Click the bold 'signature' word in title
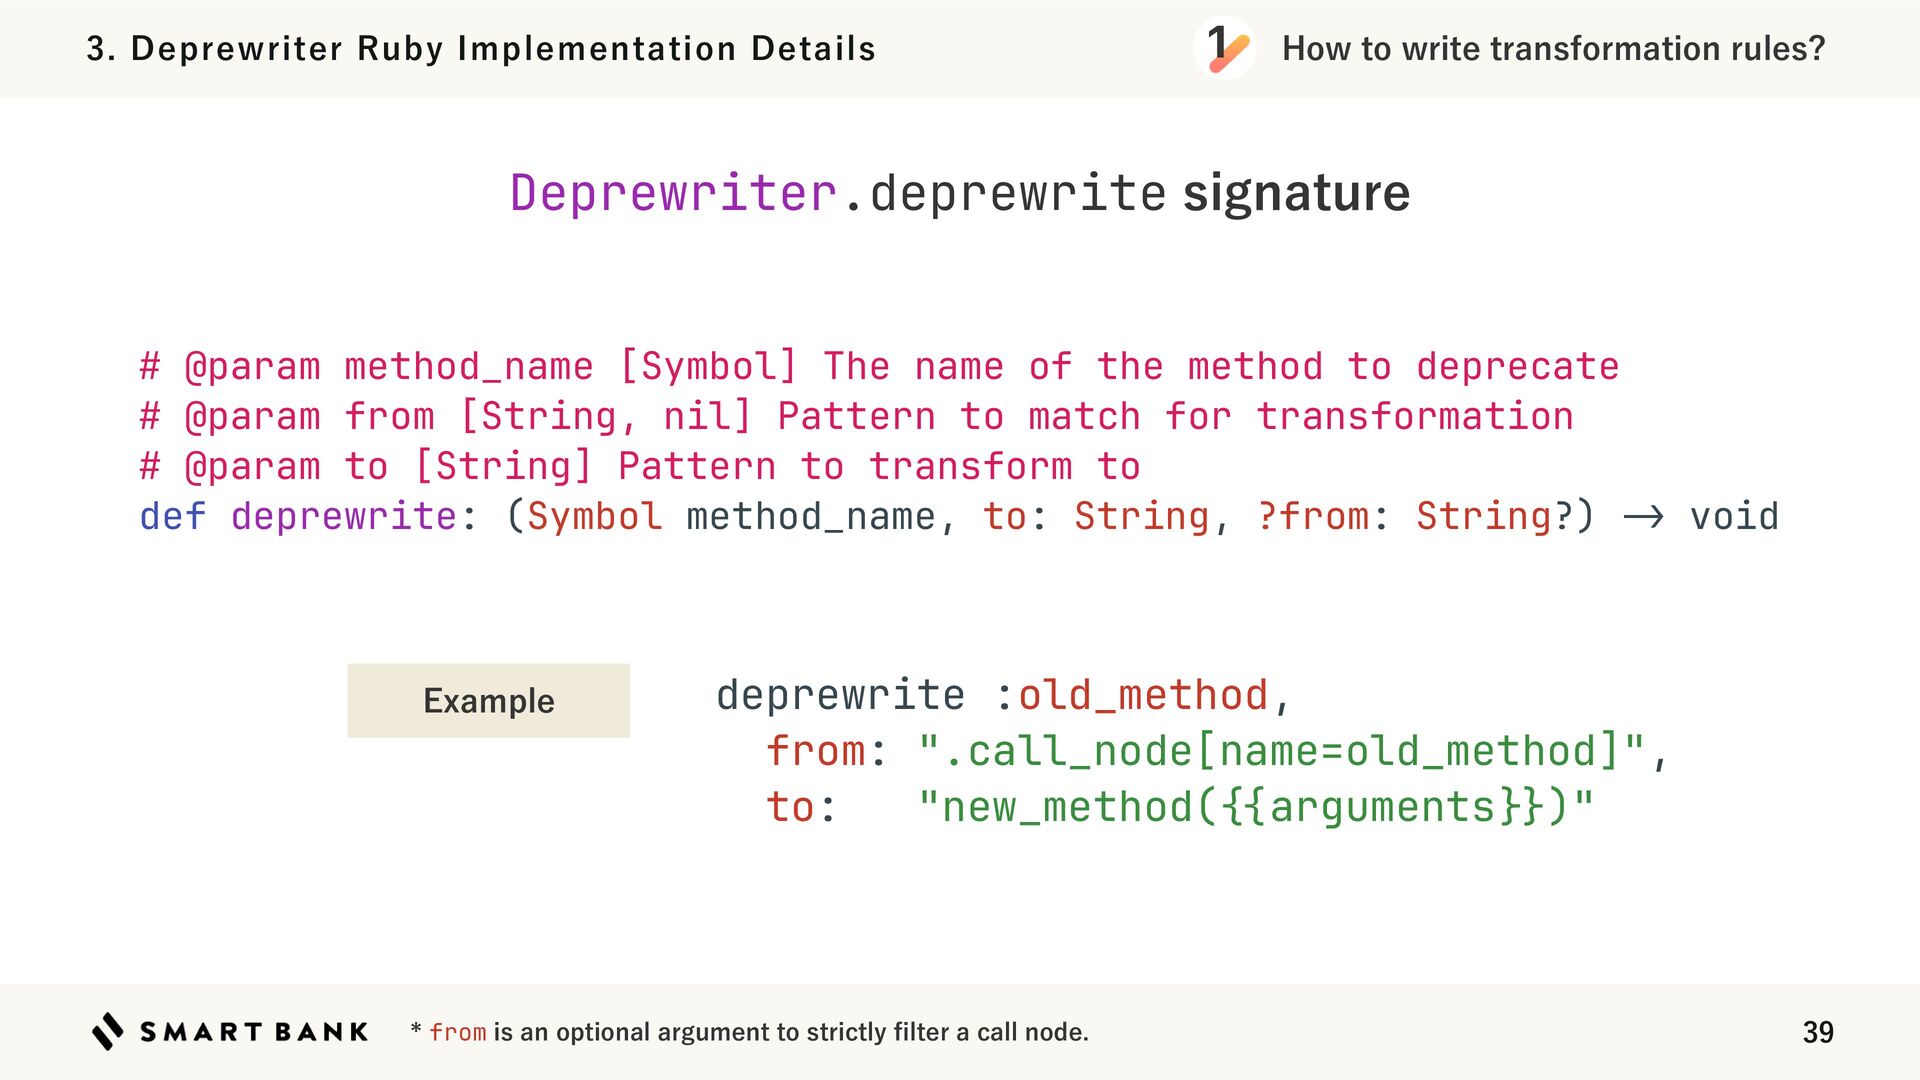1920x1080 pixels. (1296, 192)
